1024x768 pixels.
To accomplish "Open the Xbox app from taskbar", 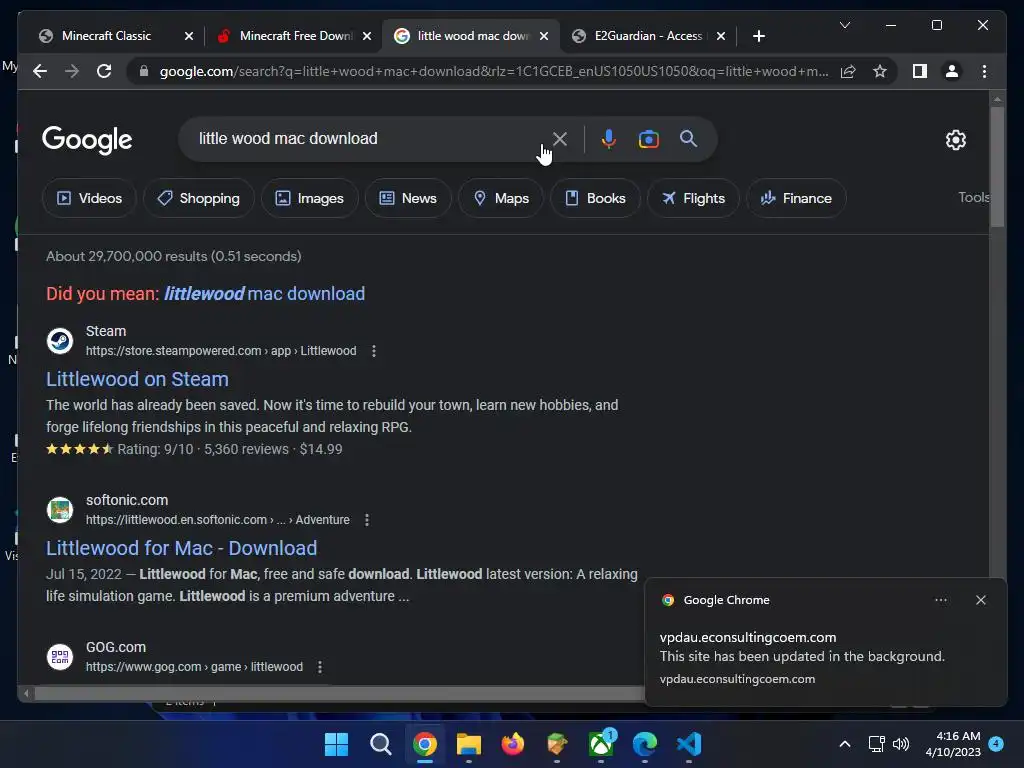I will [x=601, y=744].
